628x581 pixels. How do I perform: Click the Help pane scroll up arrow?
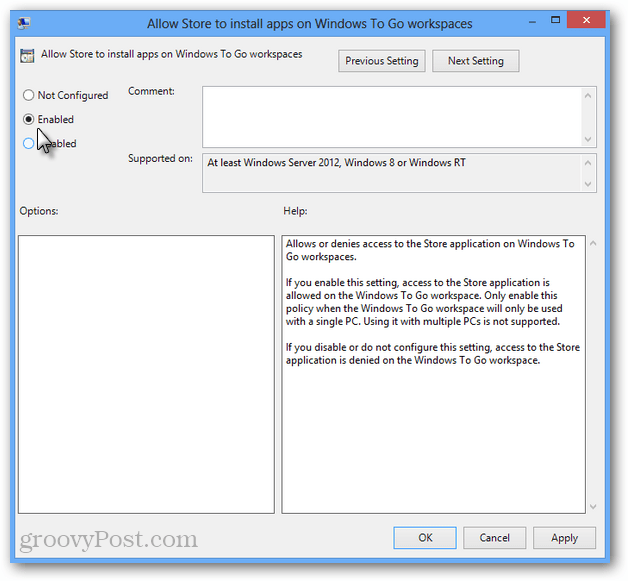(x=593, y=243)
